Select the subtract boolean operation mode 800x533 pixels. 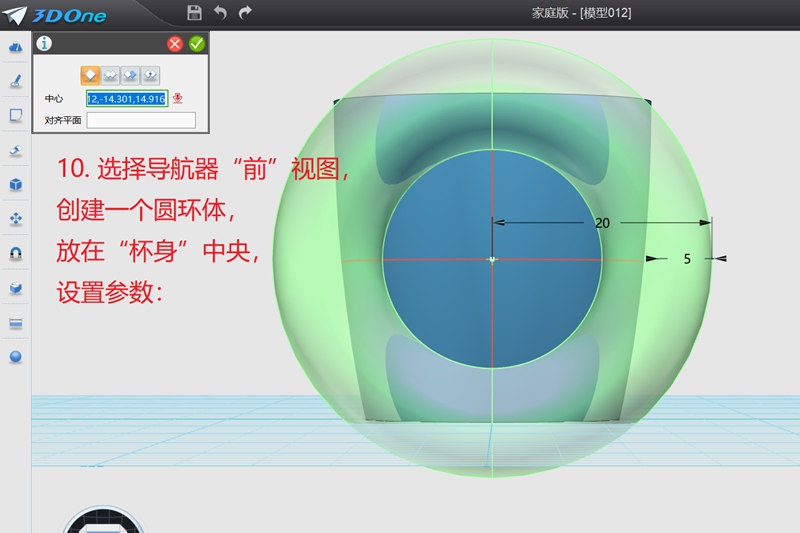[x=130, y=75]
